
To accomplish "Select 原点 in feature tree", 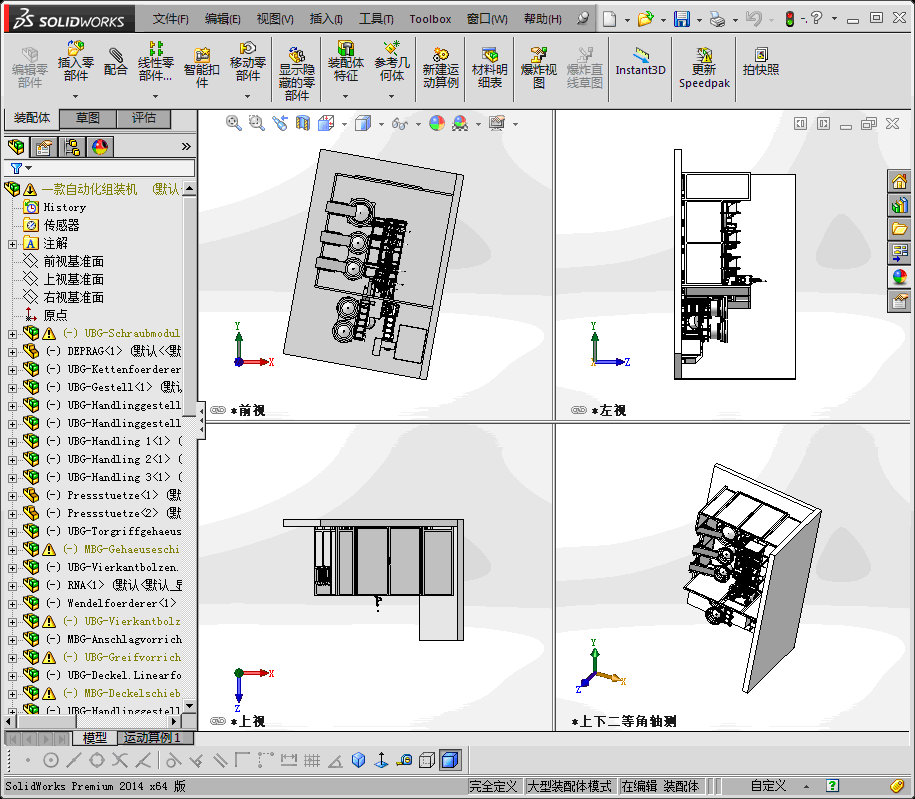I will (55, 315).
